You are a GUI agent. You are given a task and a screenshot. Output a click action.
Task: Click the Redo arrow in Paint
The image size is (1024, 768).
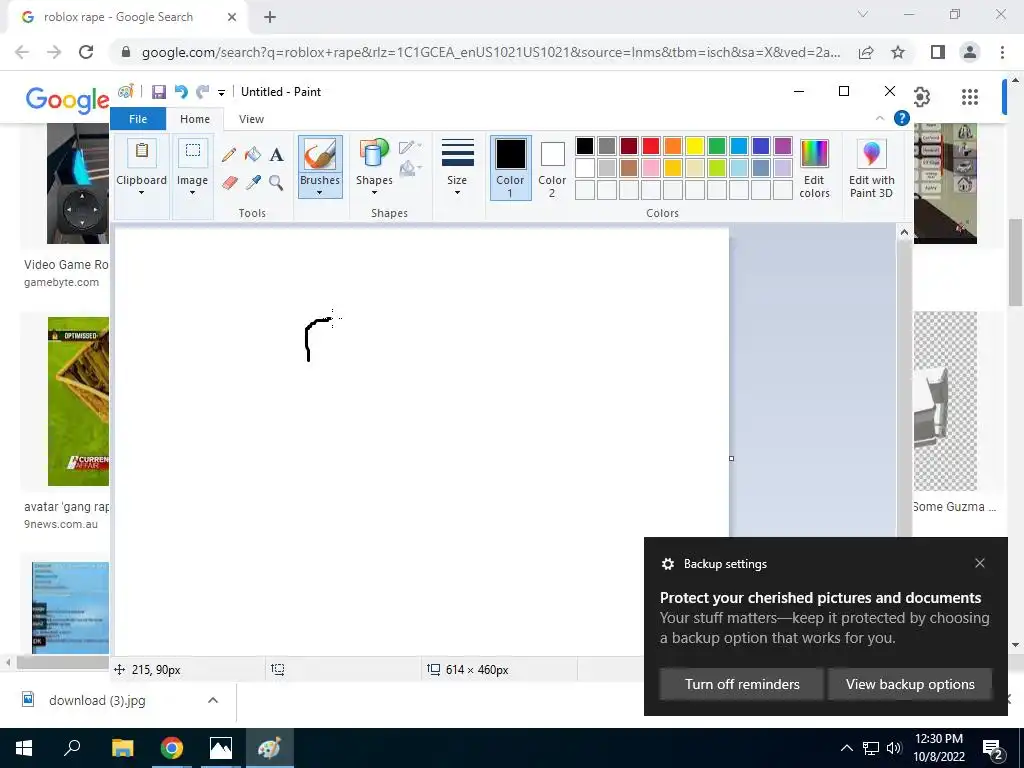click(203, 92)
